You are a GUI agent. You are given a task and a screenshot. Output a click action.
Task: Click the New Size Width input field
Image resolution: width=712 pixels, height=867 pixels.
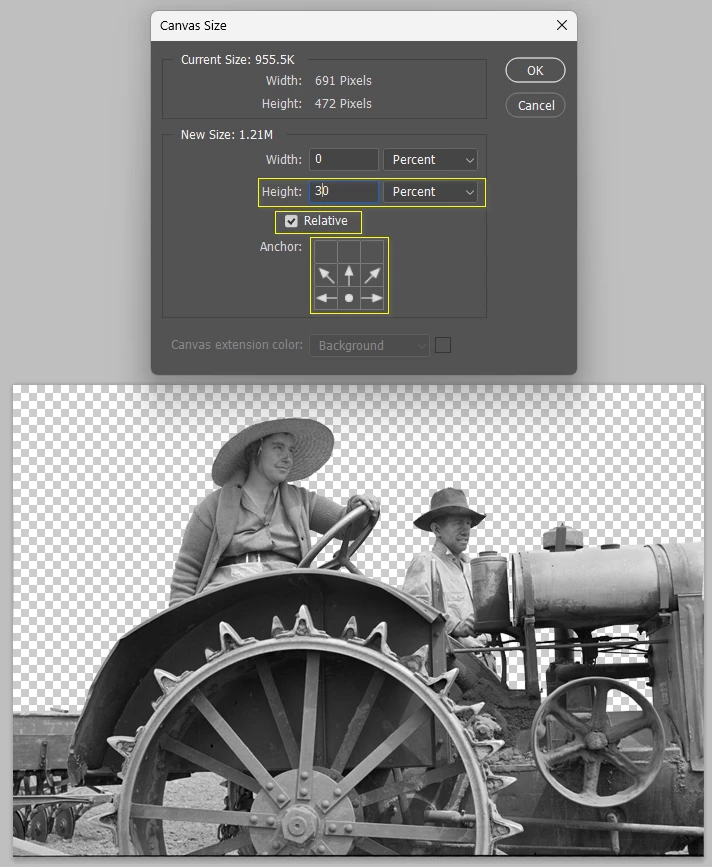(344, 159)
